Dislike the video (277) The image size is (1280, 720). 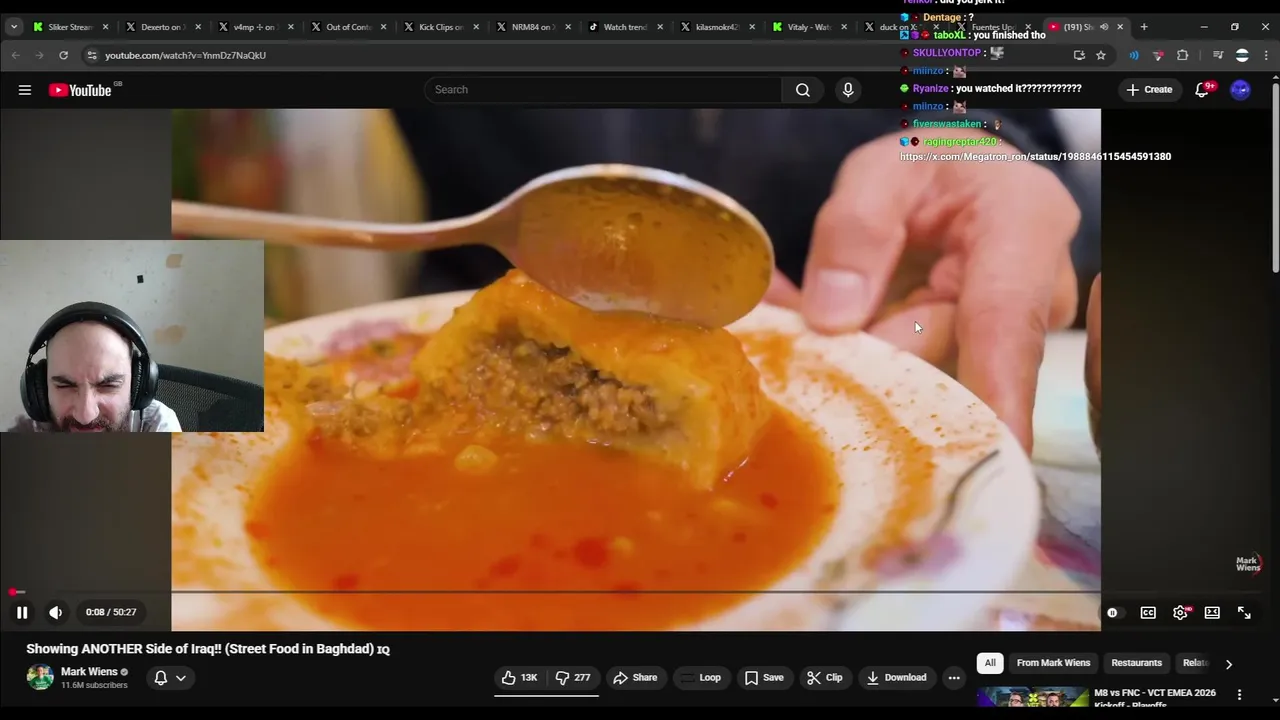pyautogui.click(x=574, y=678)
